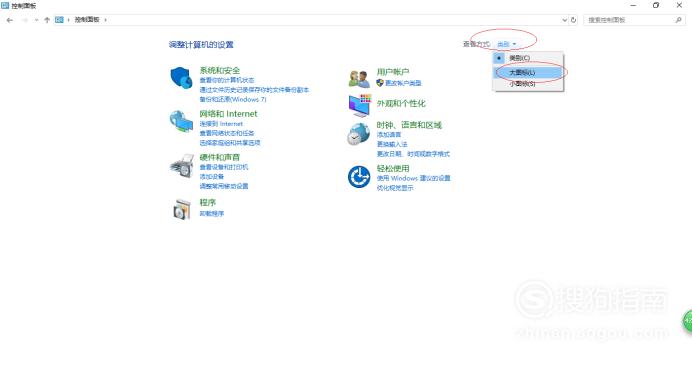Open 通过文件历史记录保存你的文件备份副本
The height and width of the screenshot is (367, 692).
[254, 90]
